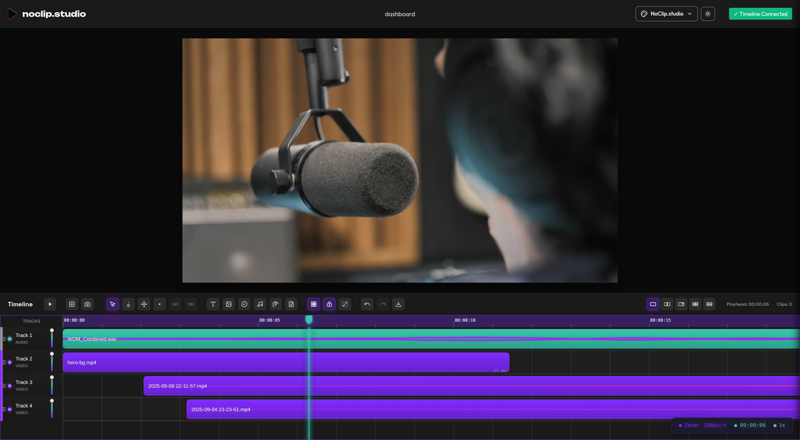This screenshot has width=800, height=440.
Task: Click the video preview frame
Action: [x=399, y=160]
